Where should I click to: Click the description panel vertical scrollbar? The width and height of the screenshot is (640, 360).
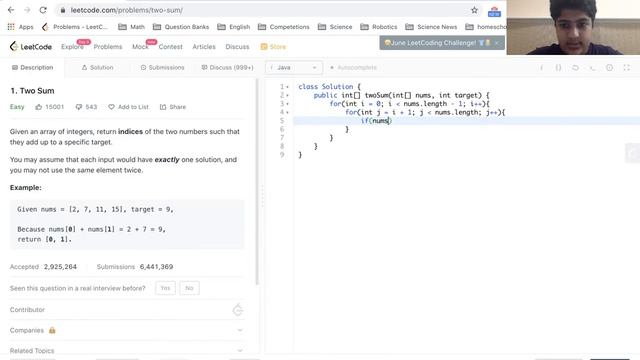click(x=257, y=182)
